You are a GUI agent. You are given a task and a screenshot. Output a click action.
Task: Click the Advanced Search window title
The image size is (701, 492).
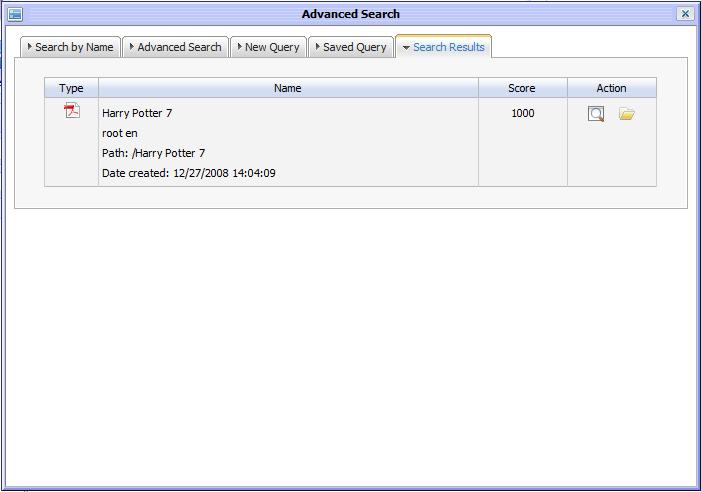350,14
